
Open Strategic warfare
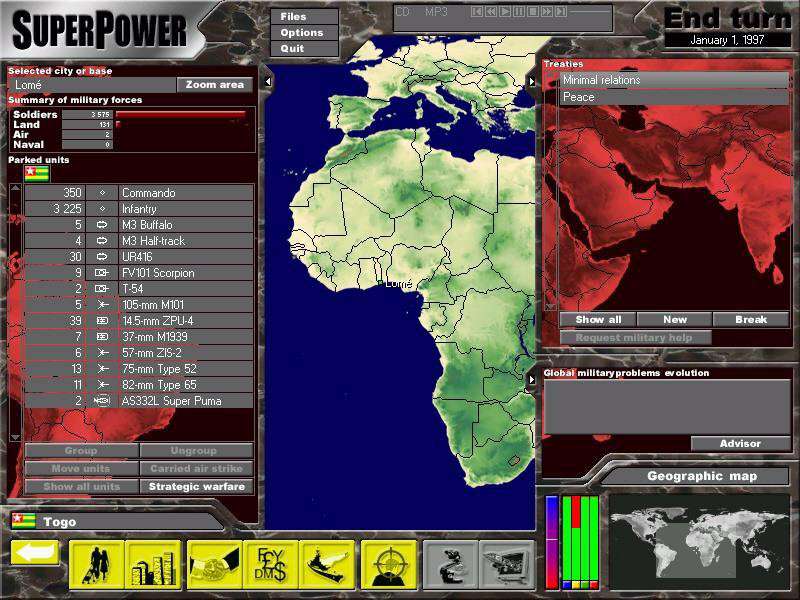pyautogui.click(x=196, y=487)
